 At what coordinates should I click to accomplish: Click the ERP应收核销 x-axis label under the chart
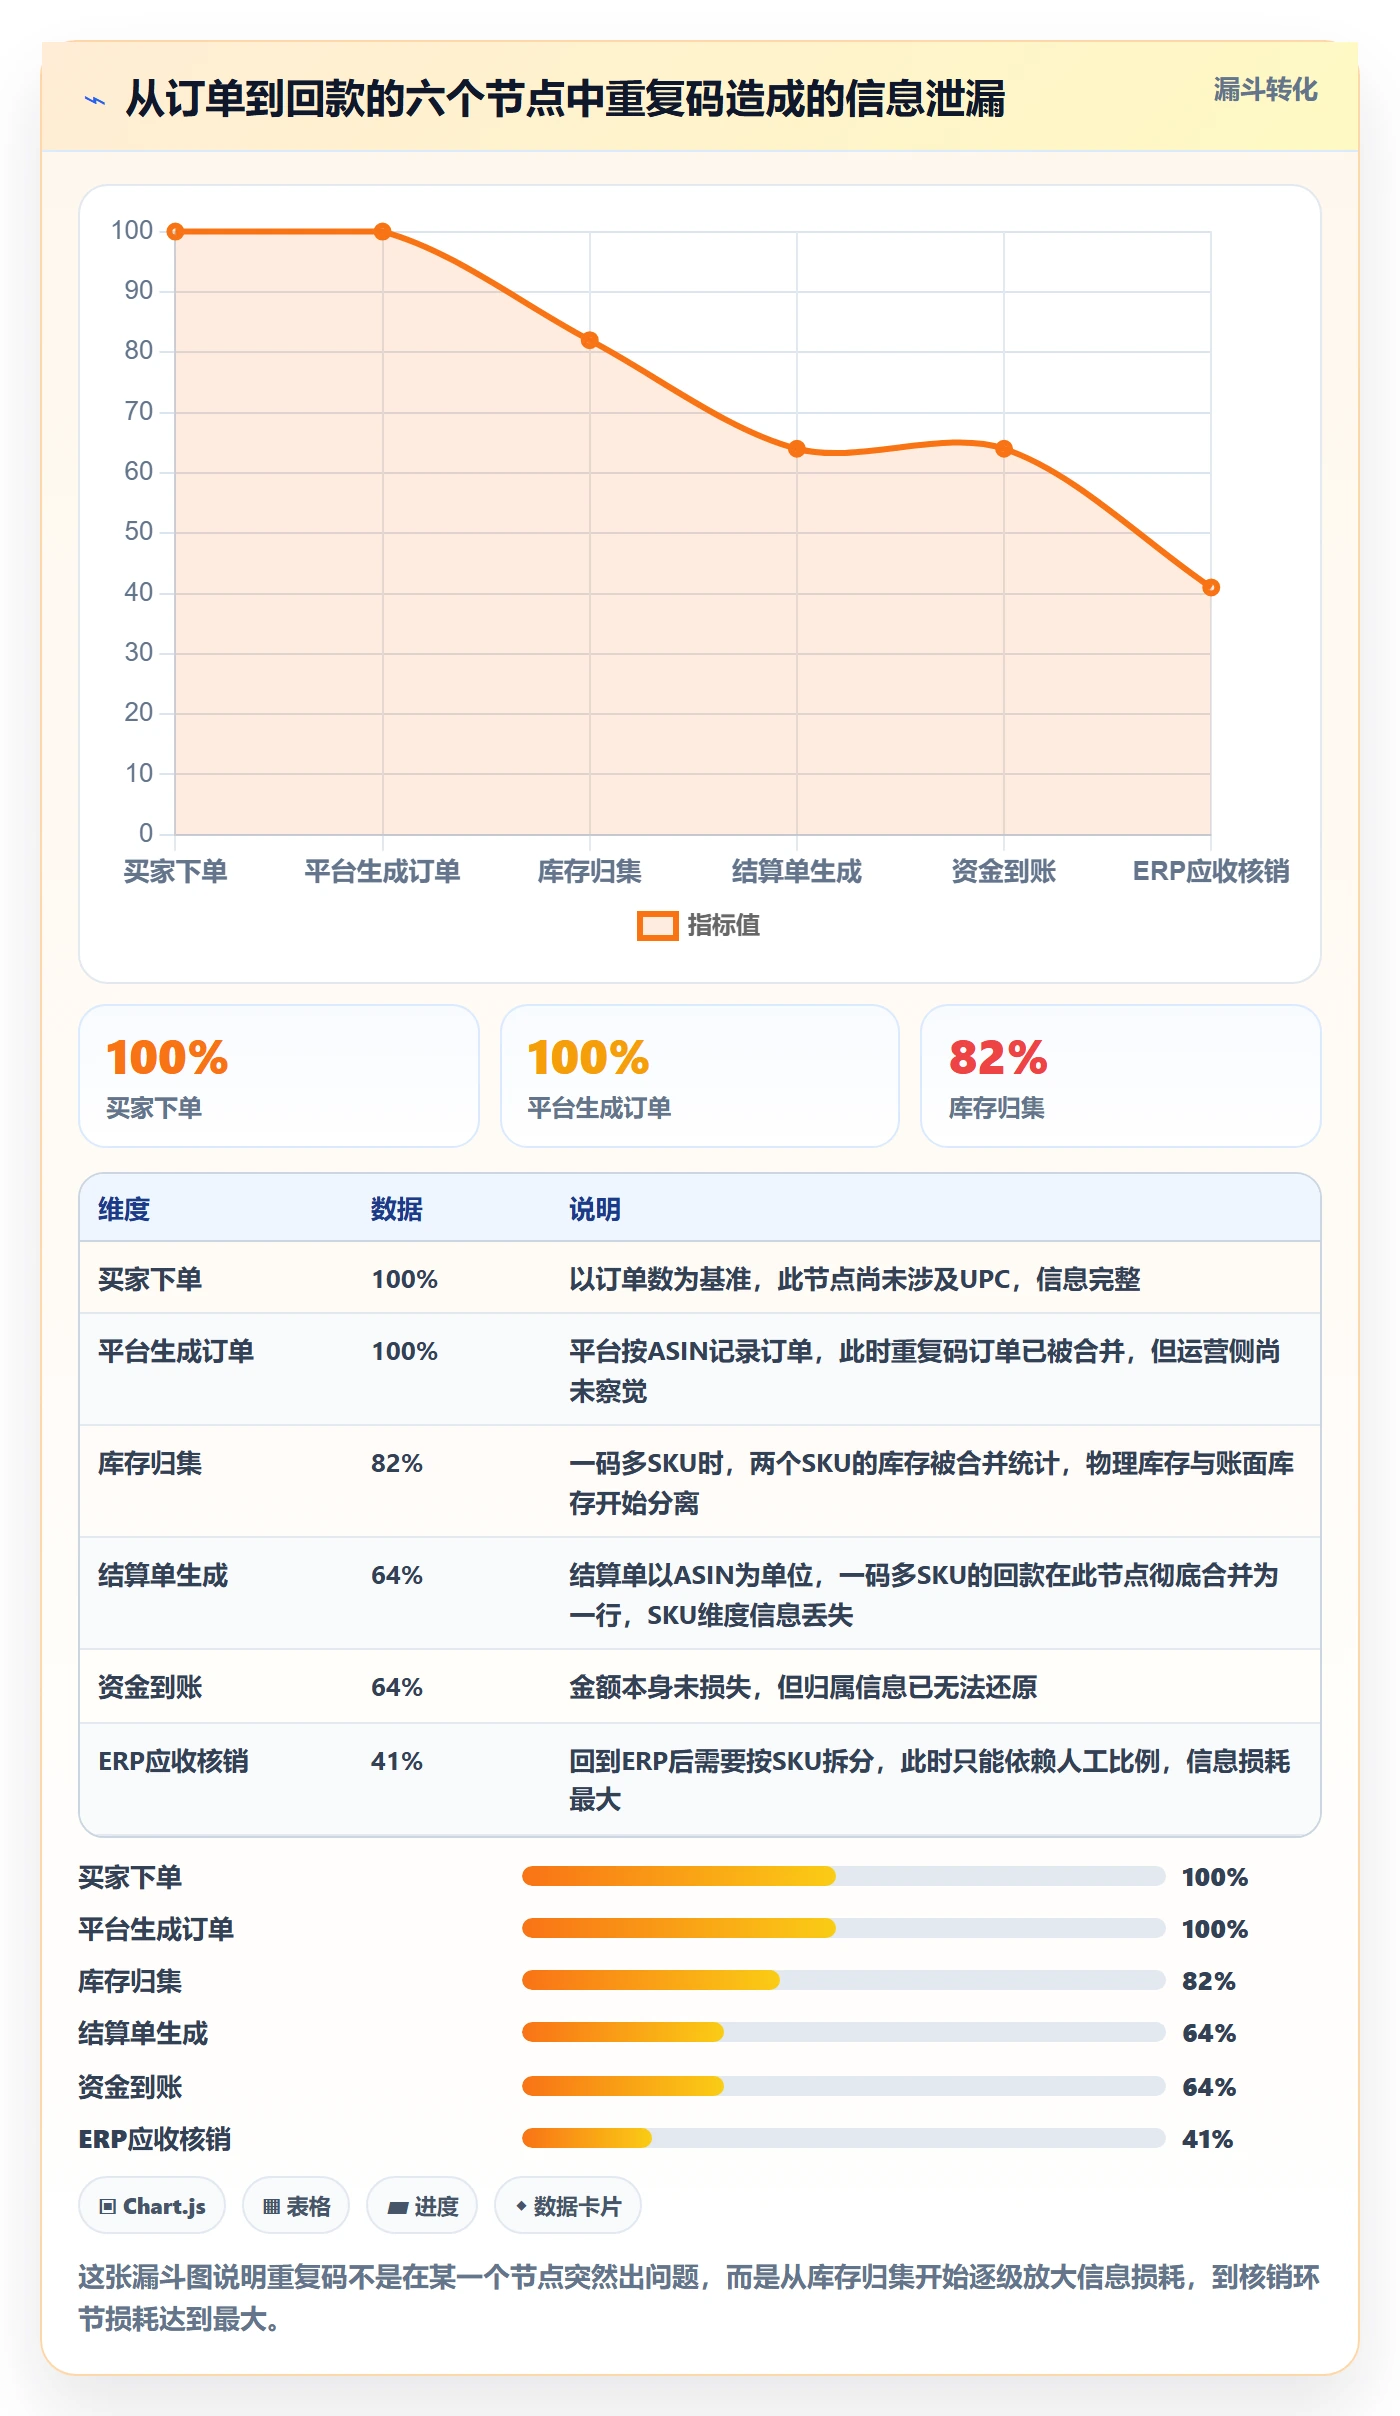click(1211, 871)
